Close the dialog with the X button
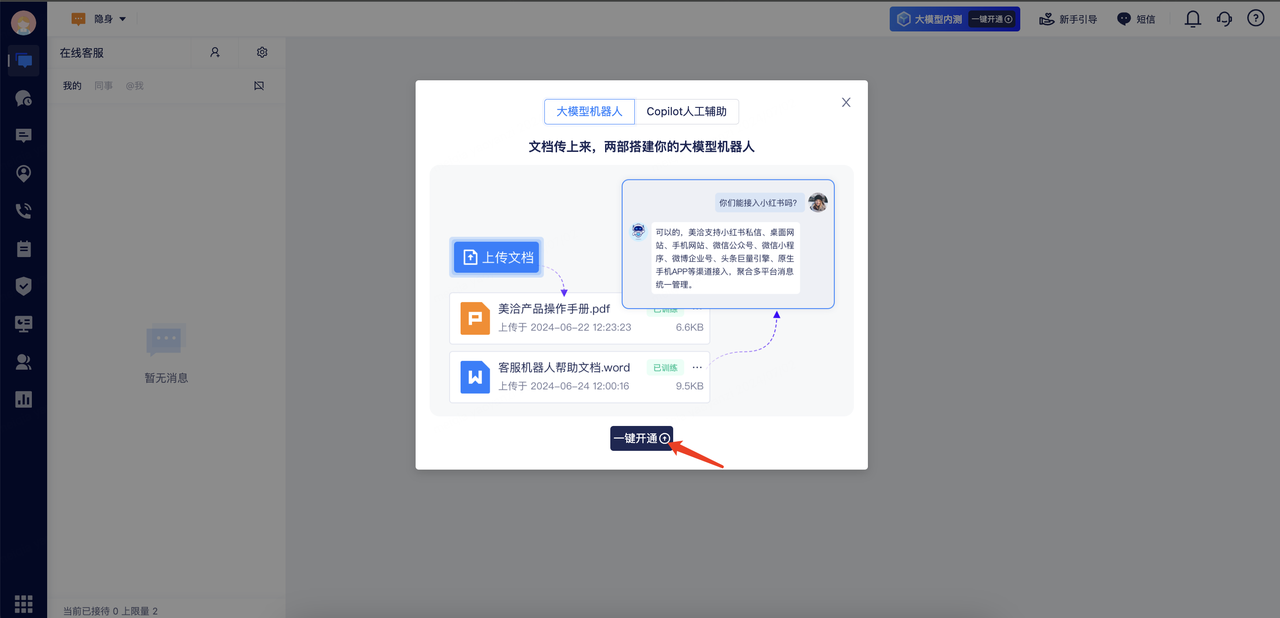The height and width of the screenshot is (618, 1280). coord(846,102)
